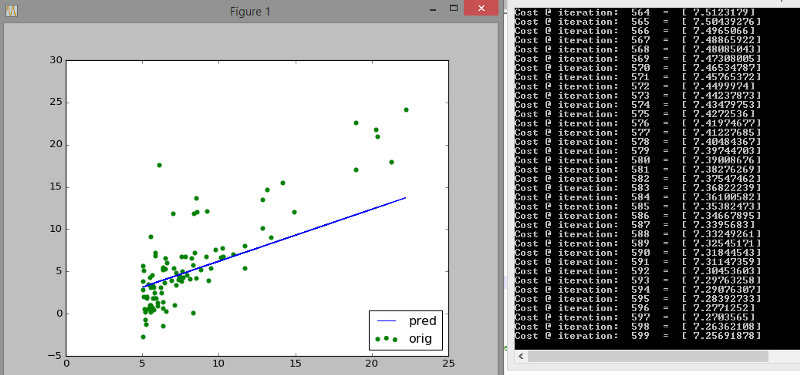Click the pred label in the legend
800x375 pixels.
[x=422, y=321]
